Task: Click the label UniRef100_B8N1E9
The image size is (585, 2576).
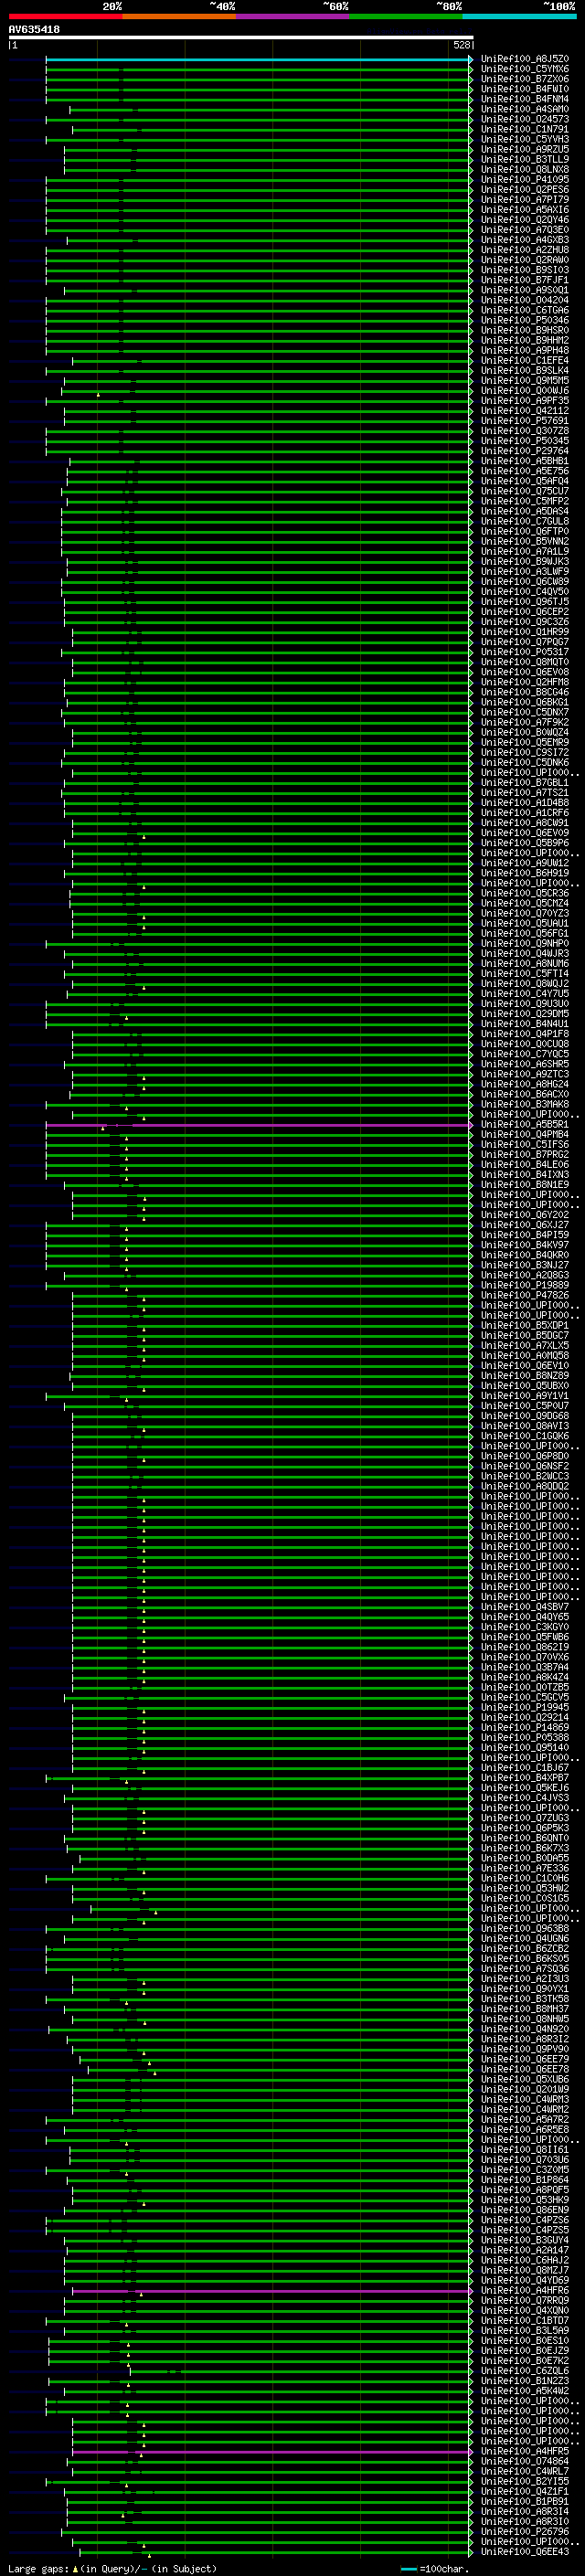Action: [x=525, y=1185]
